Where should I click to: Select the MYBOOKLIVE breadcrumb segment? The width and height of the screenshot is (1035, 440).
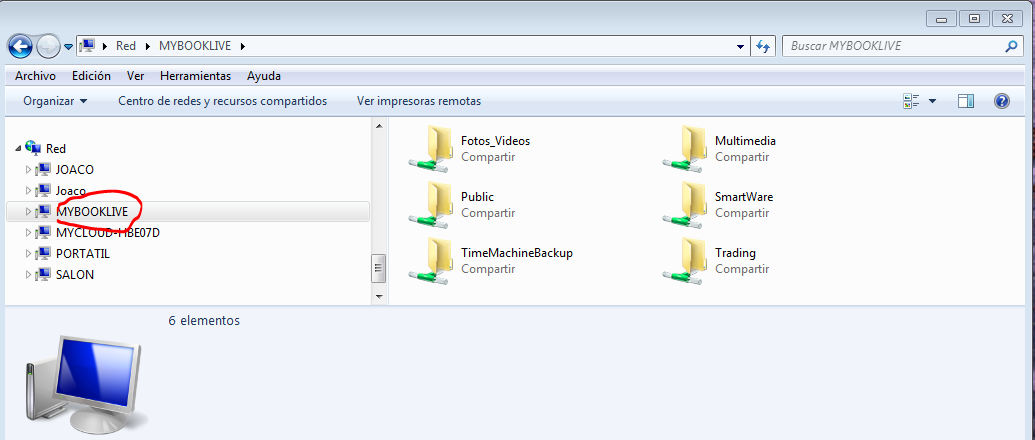196,46
